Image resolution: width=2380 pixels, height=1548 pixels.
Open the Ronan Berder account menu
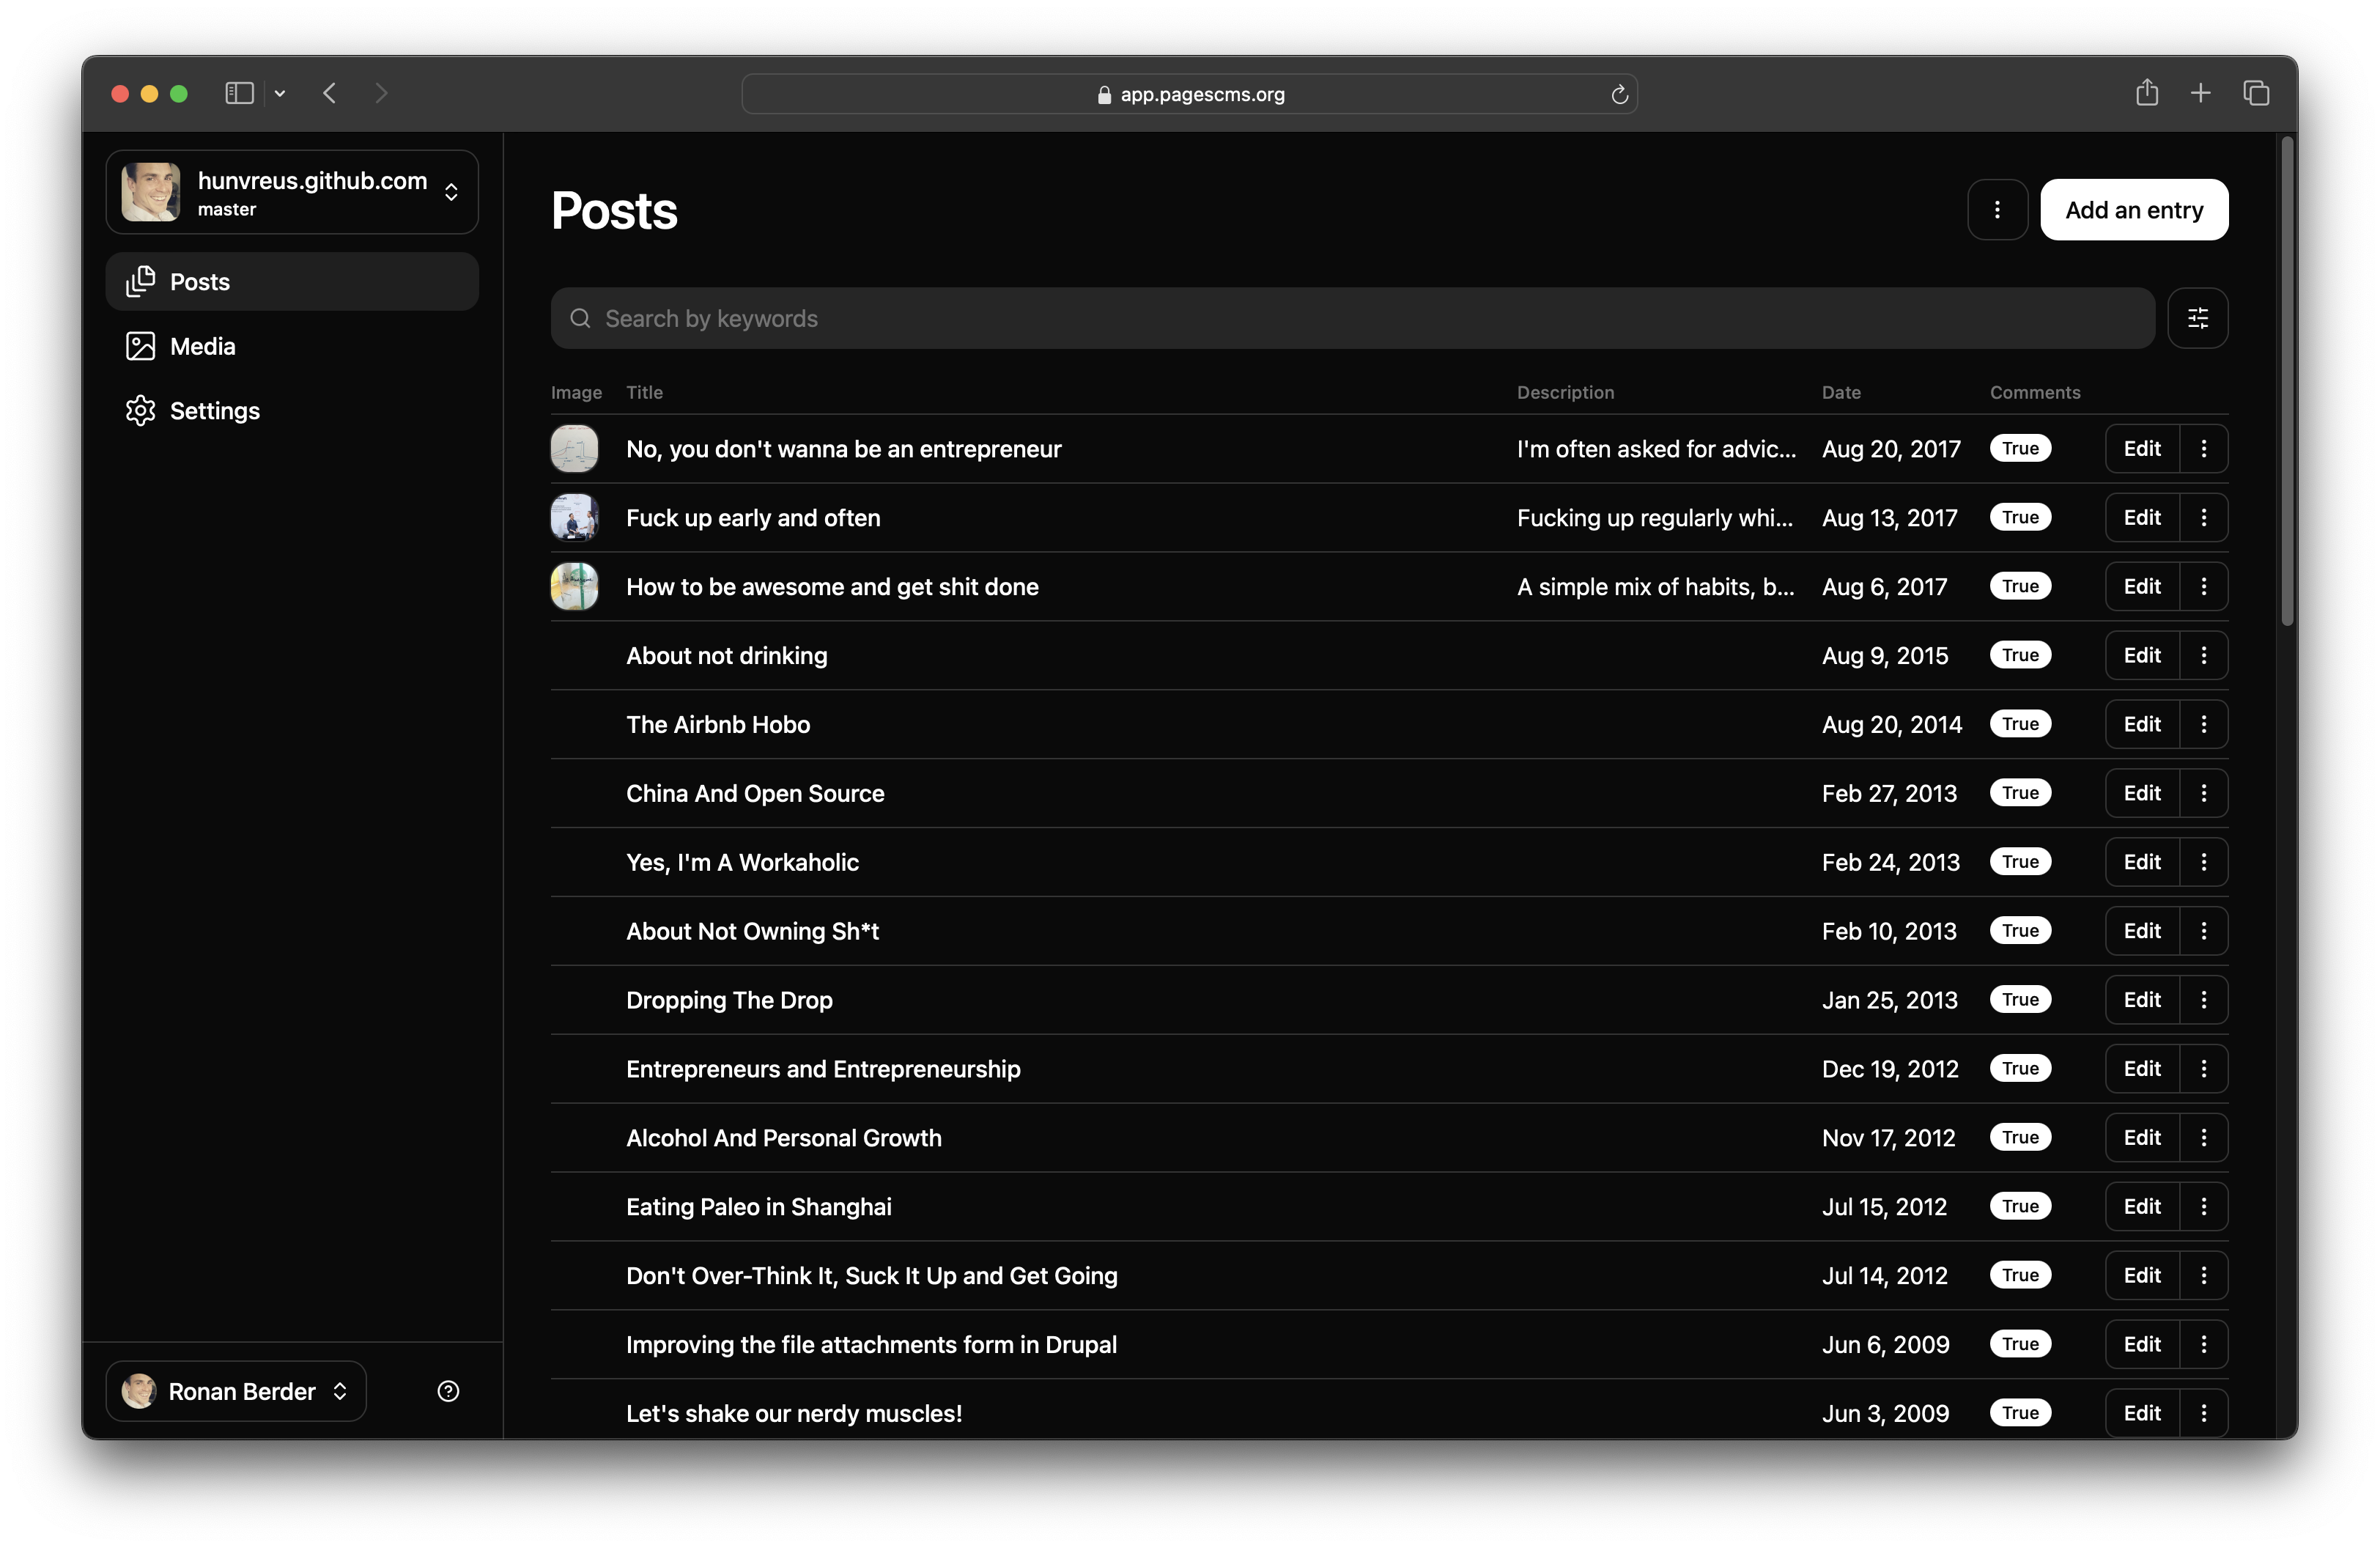(x=236, y=1391)
